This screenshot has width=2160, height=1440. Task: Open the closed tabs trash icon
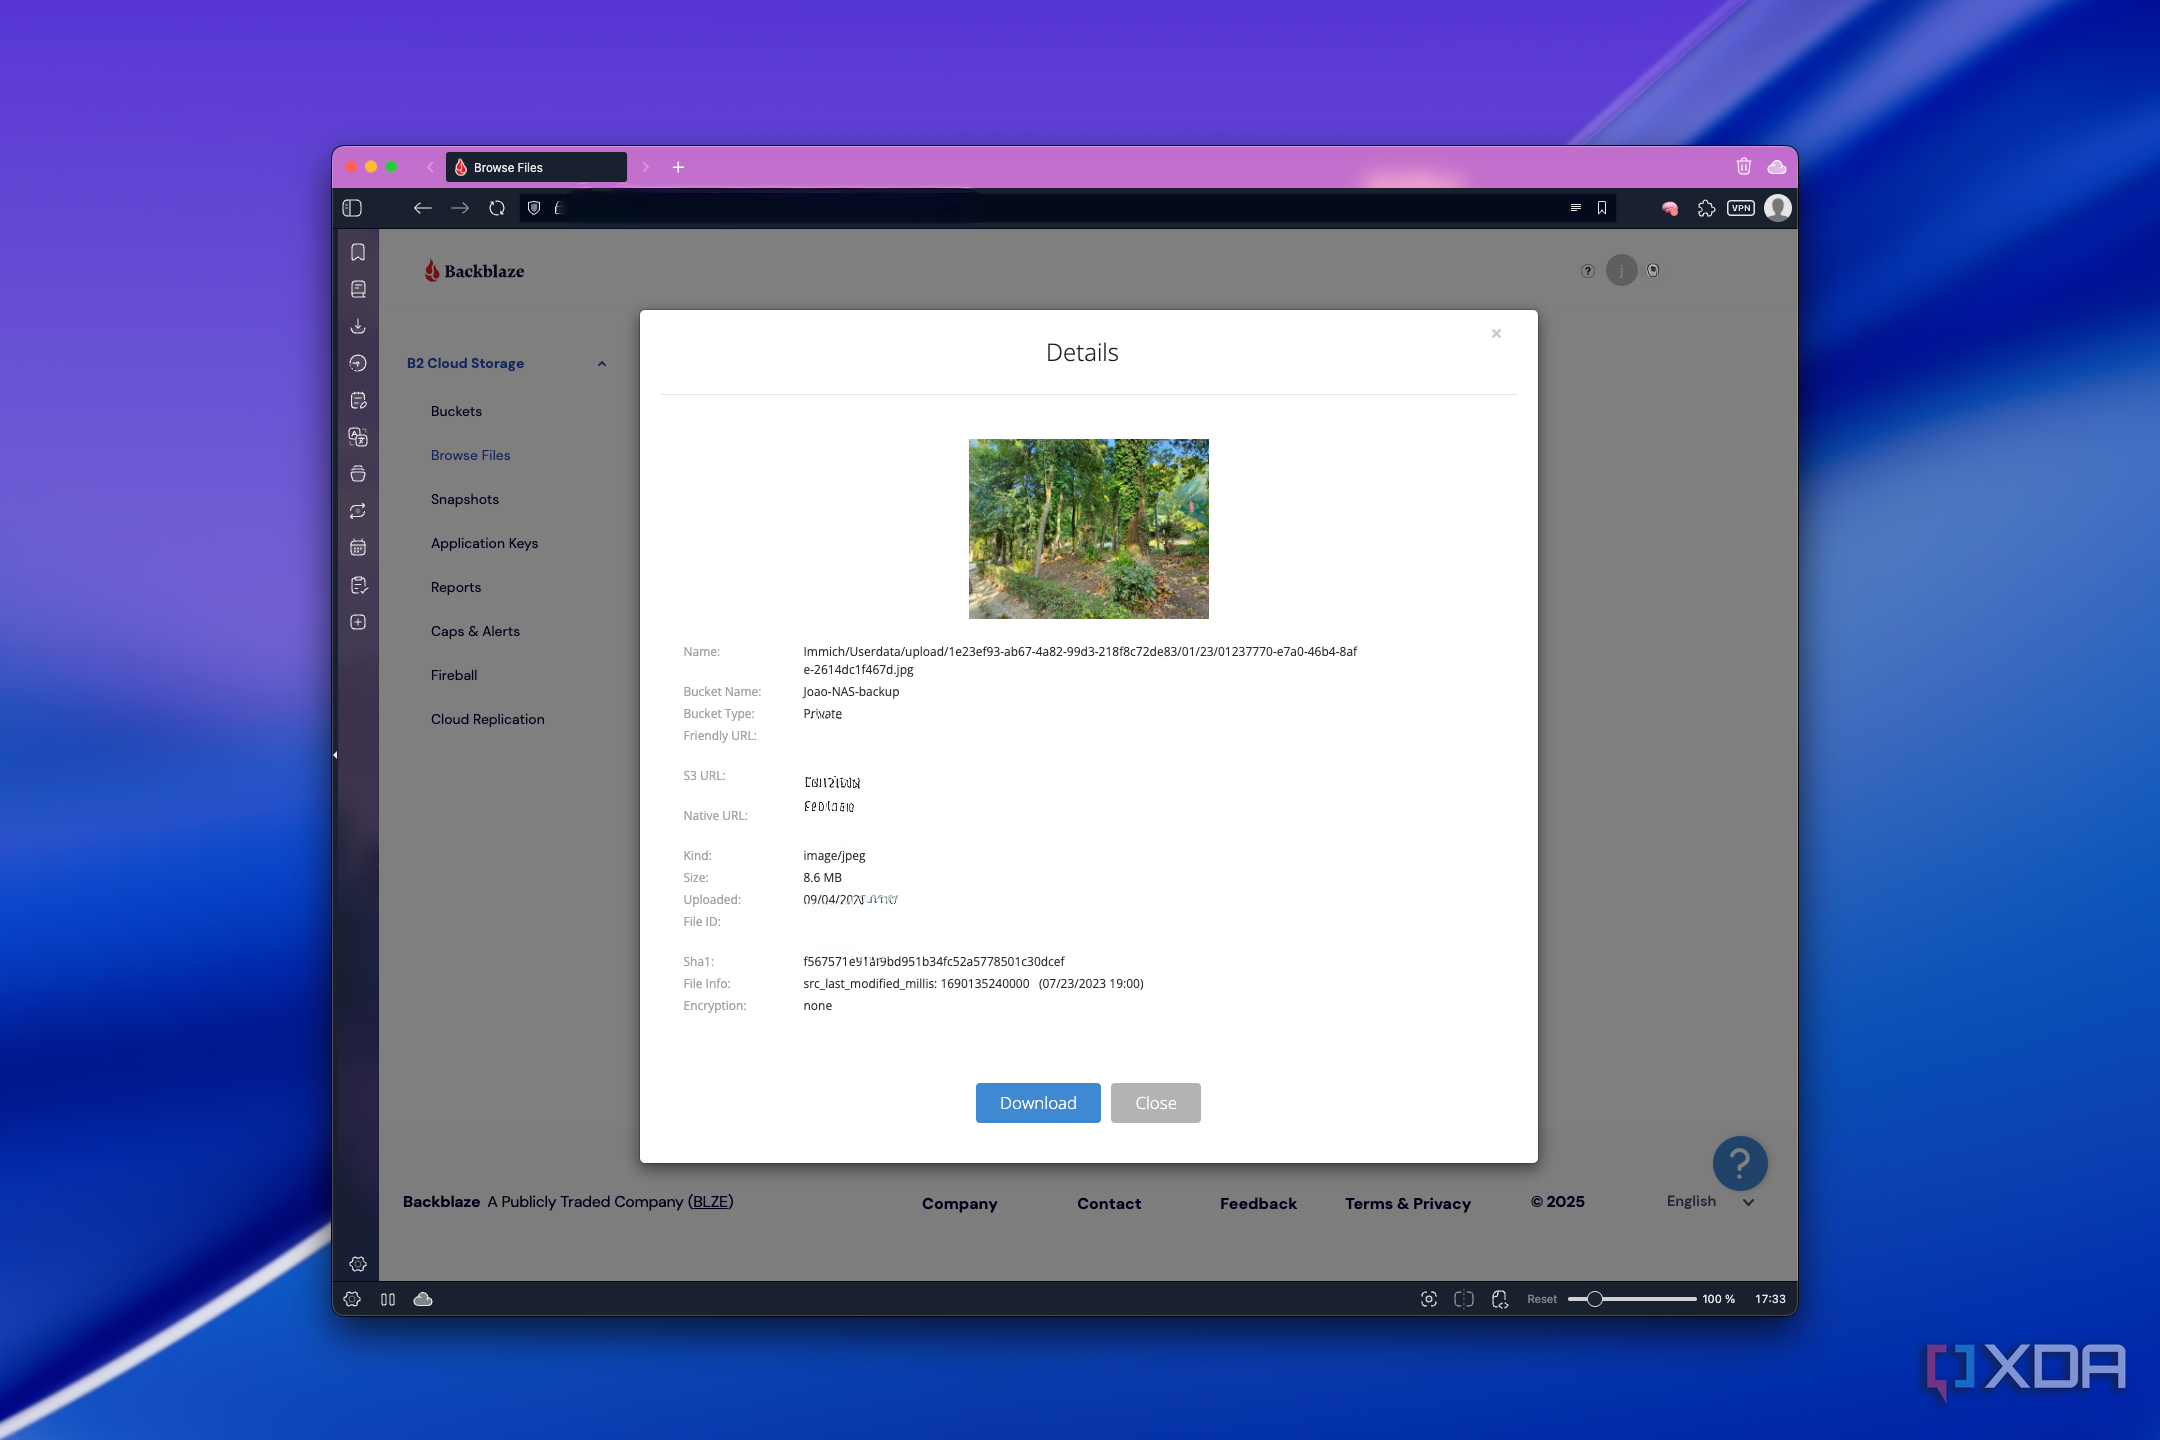point(1744,167)
